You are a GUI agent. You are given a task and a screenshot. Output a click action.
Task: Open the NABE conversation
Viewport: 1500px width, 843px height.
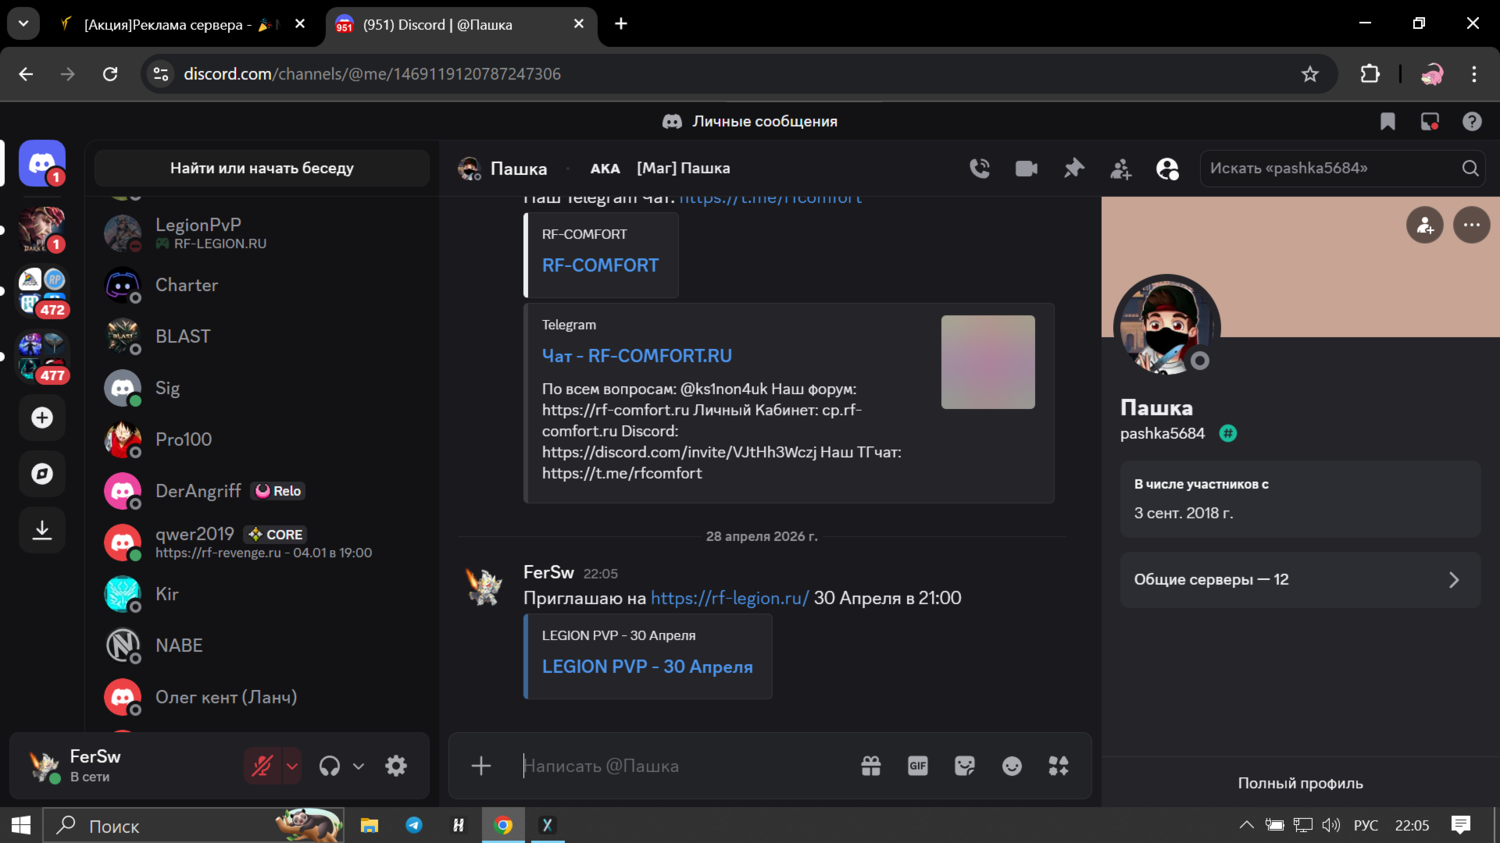262,645
